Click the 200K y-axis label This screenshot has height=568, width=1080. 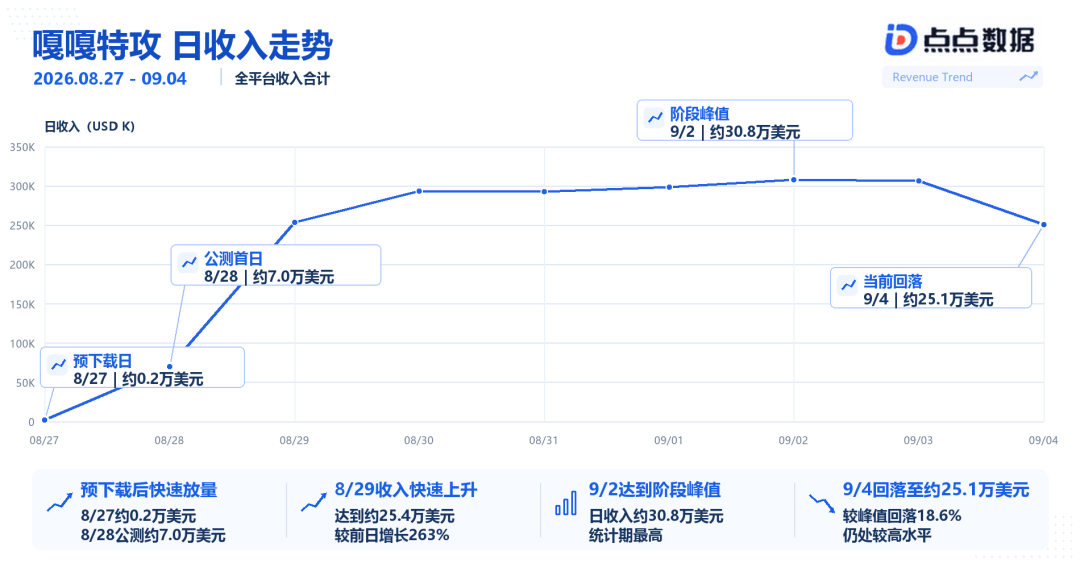pyautogui.click(x=22, y=265)
